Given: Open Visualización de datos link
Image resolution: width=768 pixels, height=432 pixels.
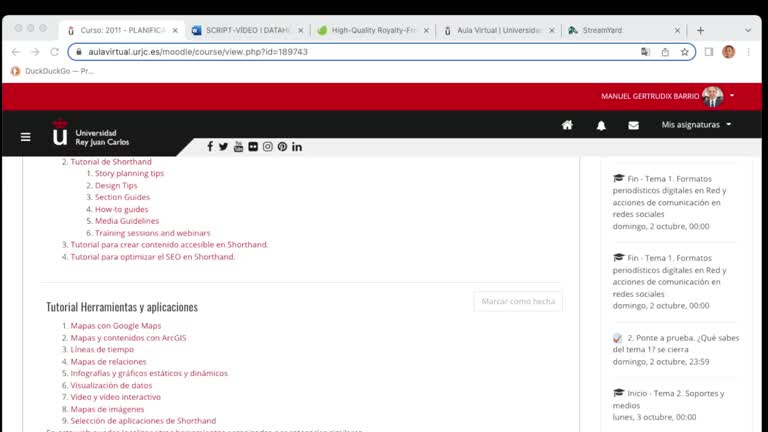Looking at the screenshot, I should pos(111,385).
